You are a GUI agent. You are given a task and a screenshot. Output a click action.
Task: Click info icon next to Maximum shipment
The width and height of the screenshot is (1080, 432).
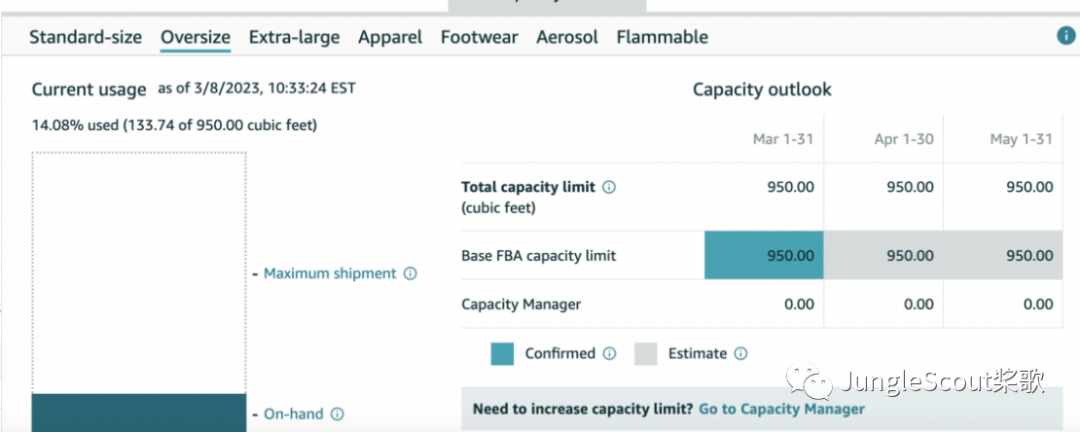[410, 274]
